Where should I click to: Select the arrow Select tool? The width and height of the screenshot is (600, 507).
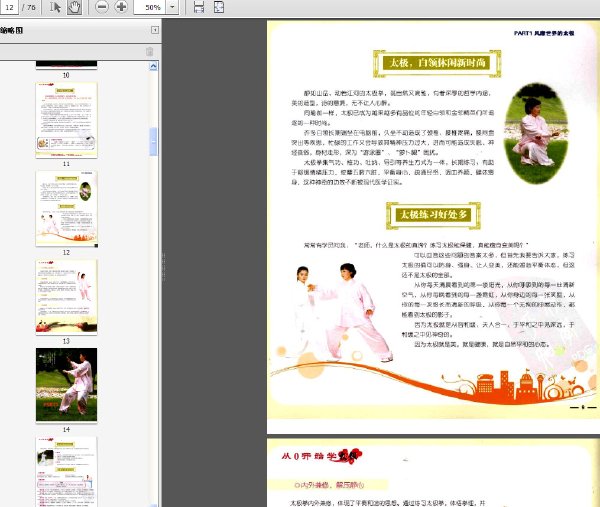pos(55,7)
